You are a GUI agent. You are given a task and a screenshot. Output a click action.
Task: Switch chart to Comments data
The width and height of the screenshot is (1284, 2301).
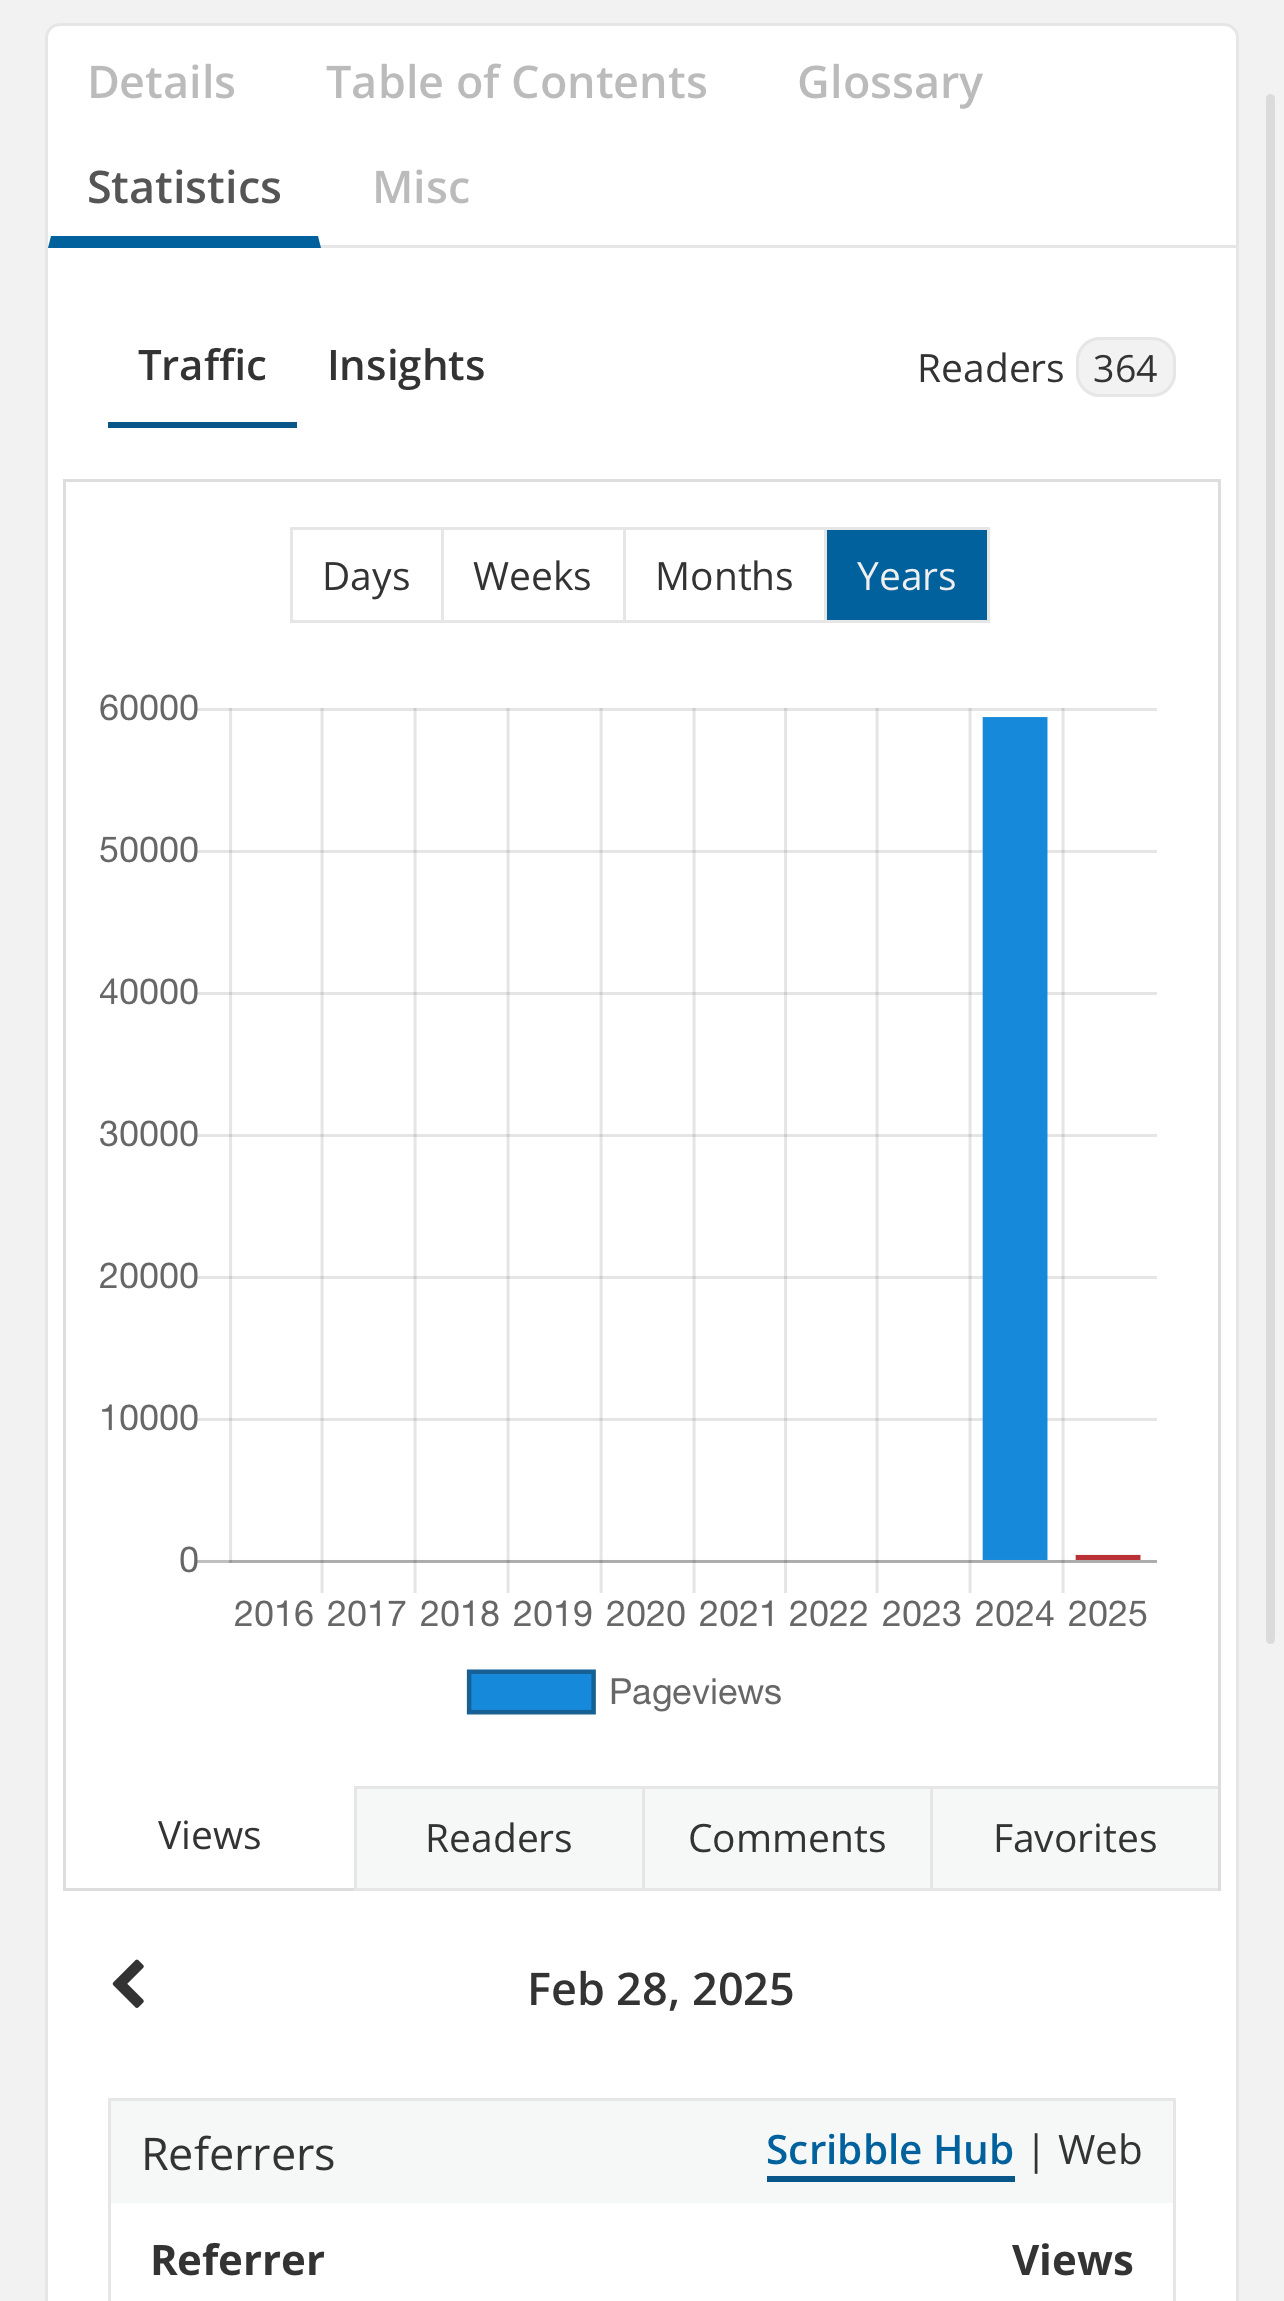click(x=786, y=1838)
